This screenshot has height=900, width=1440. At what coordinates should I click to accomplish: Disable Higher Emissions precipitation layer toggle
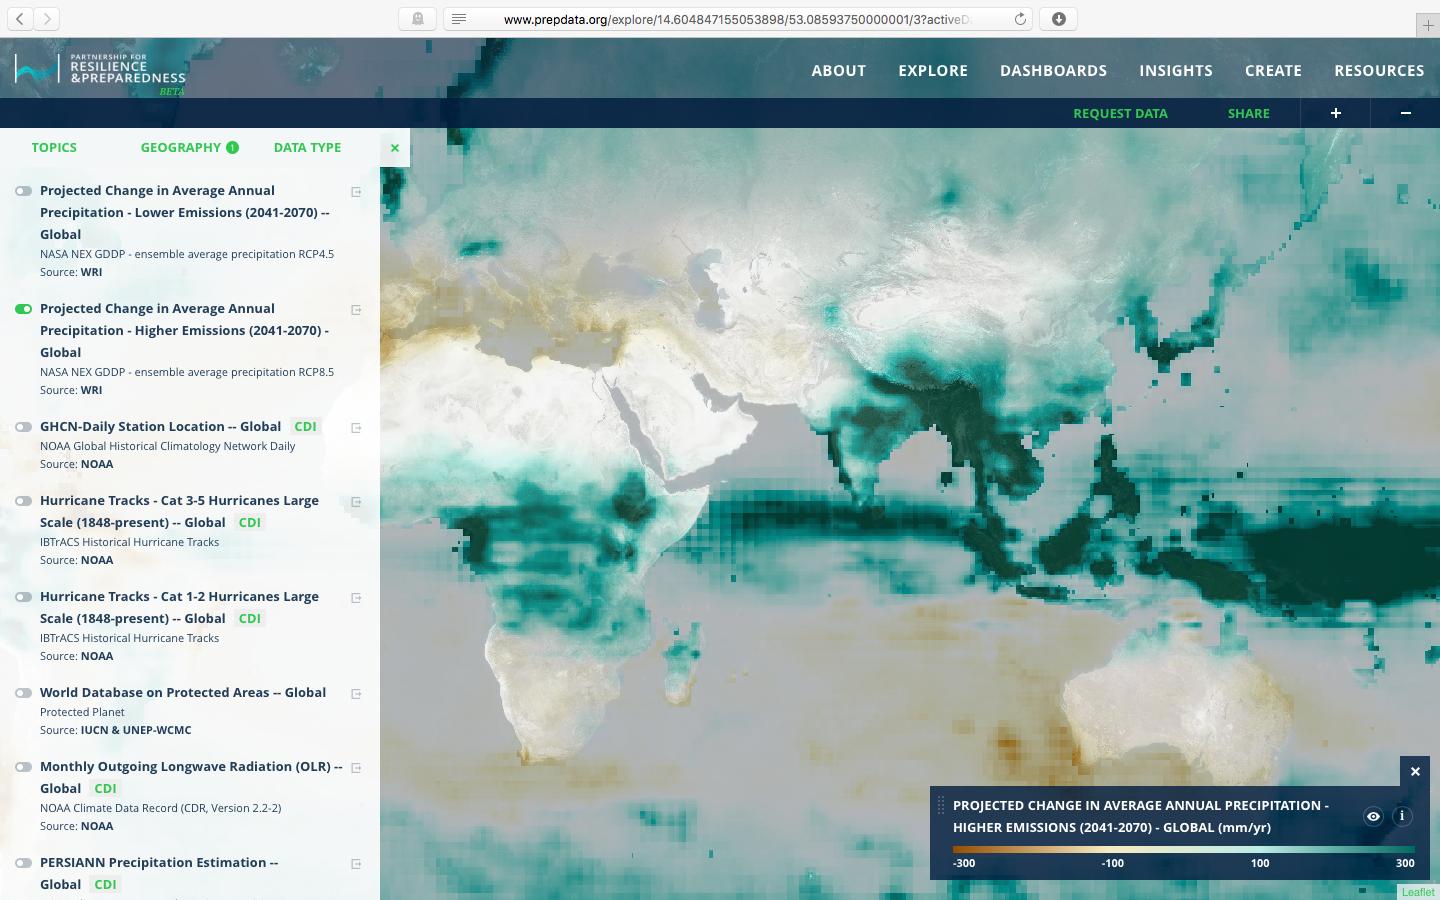[x=24, y=309]
